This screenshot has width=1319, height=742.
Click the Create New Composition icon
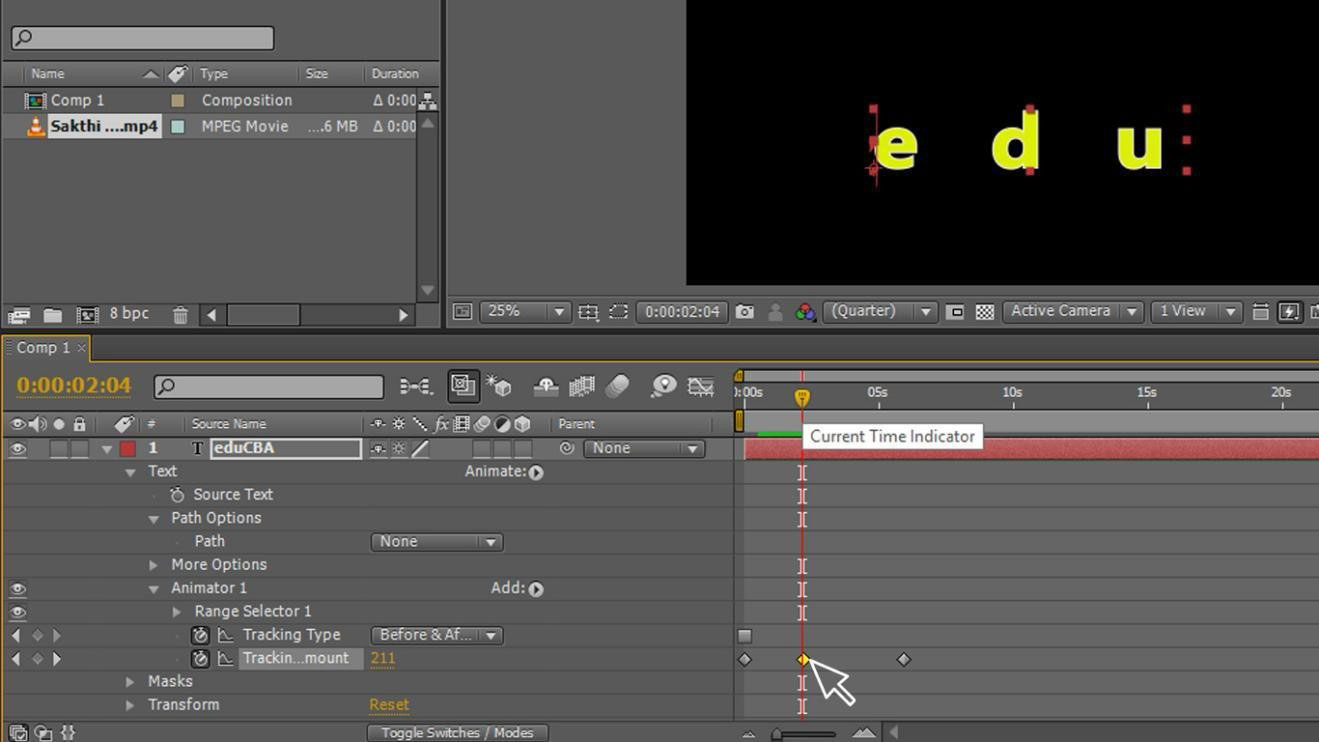(88, 315)
